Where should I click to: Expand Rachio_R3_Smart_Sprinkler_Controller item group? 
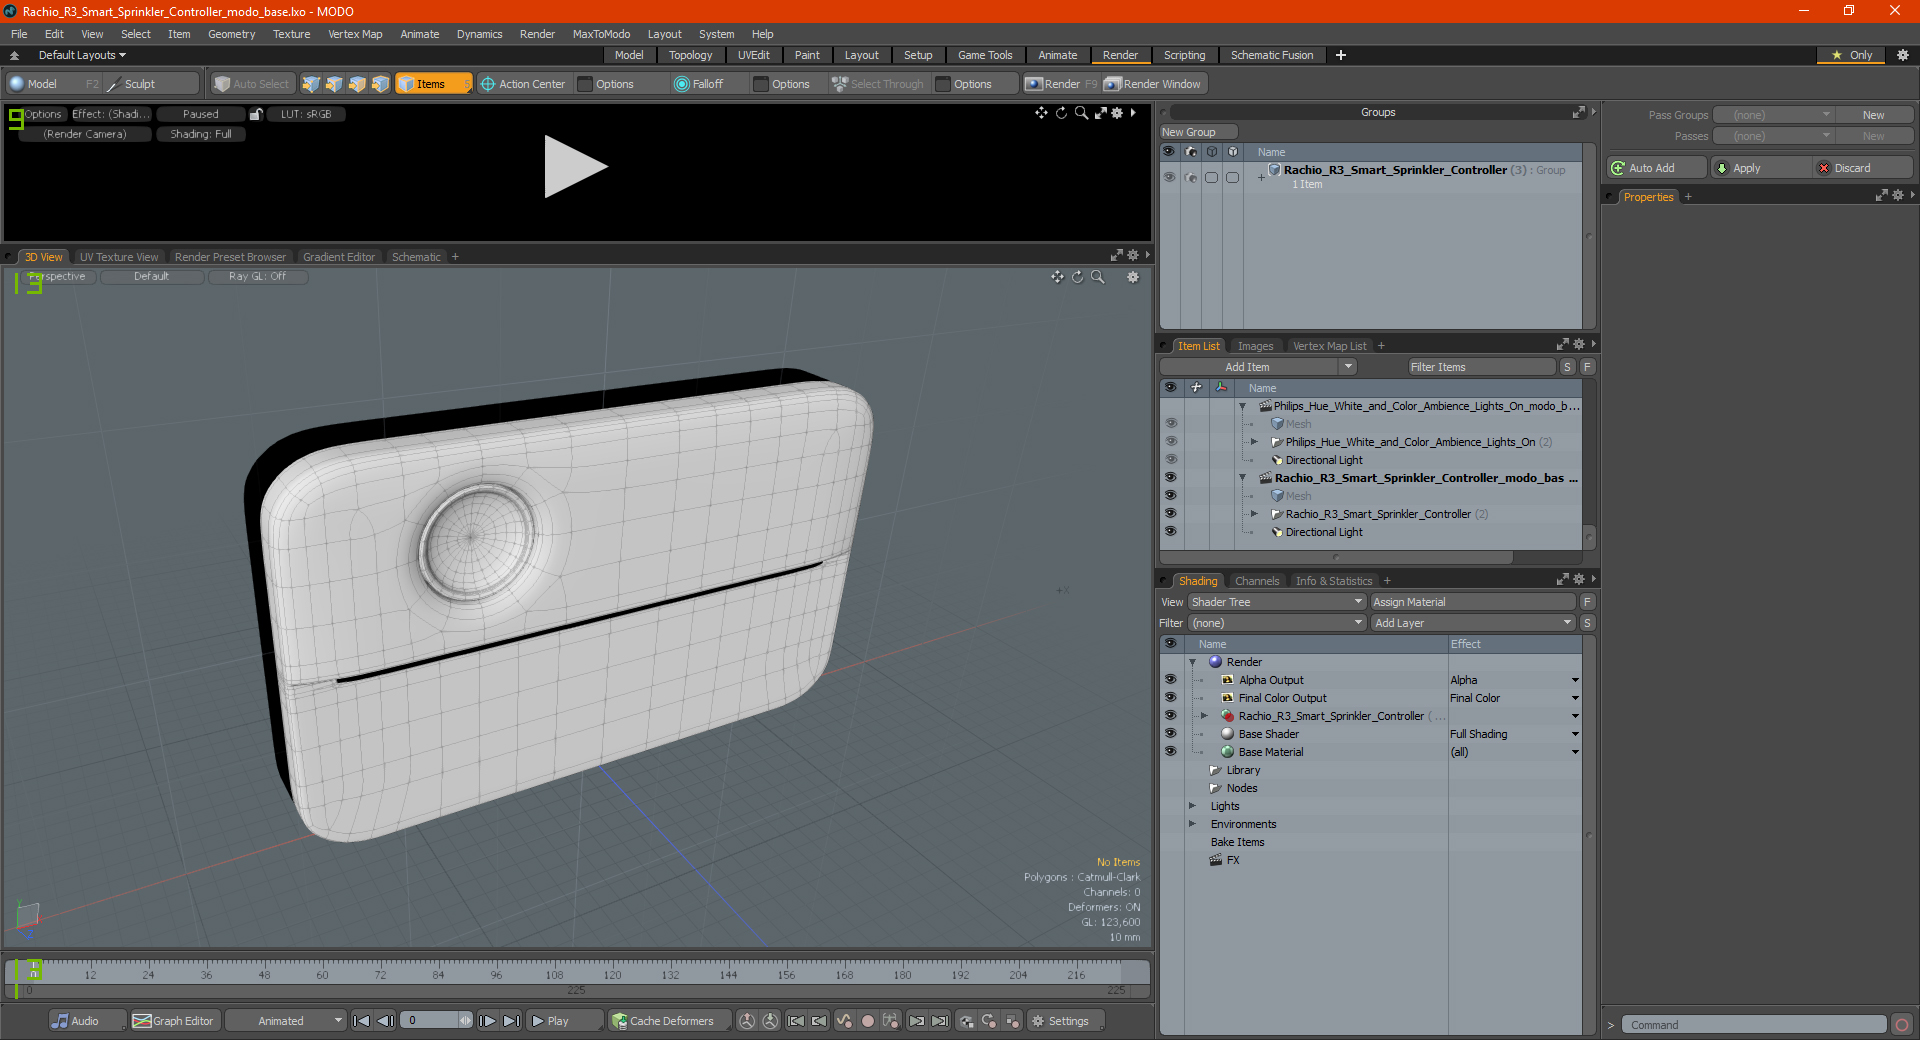click(x=1254, y=514)
